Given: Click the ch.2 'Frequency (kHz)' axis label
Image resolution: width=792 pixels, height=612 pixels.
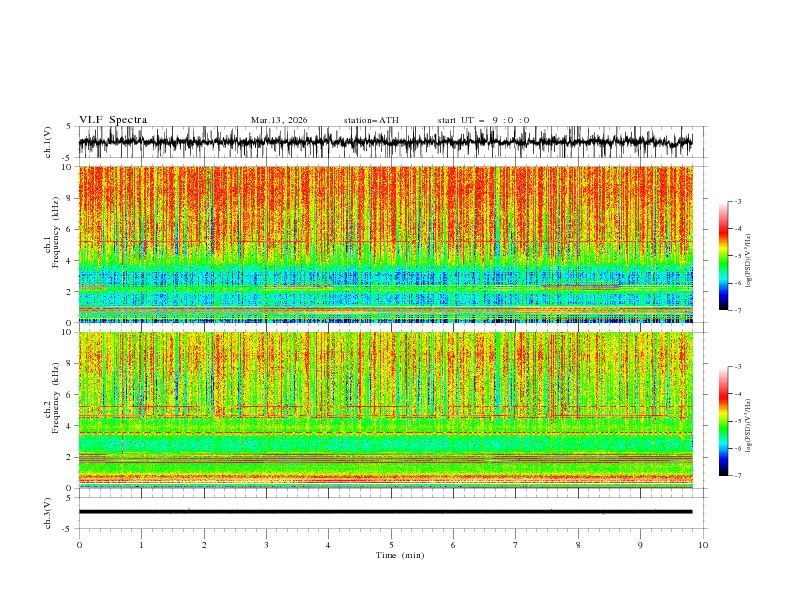Looking at the screenshot, I should [56, 397].
